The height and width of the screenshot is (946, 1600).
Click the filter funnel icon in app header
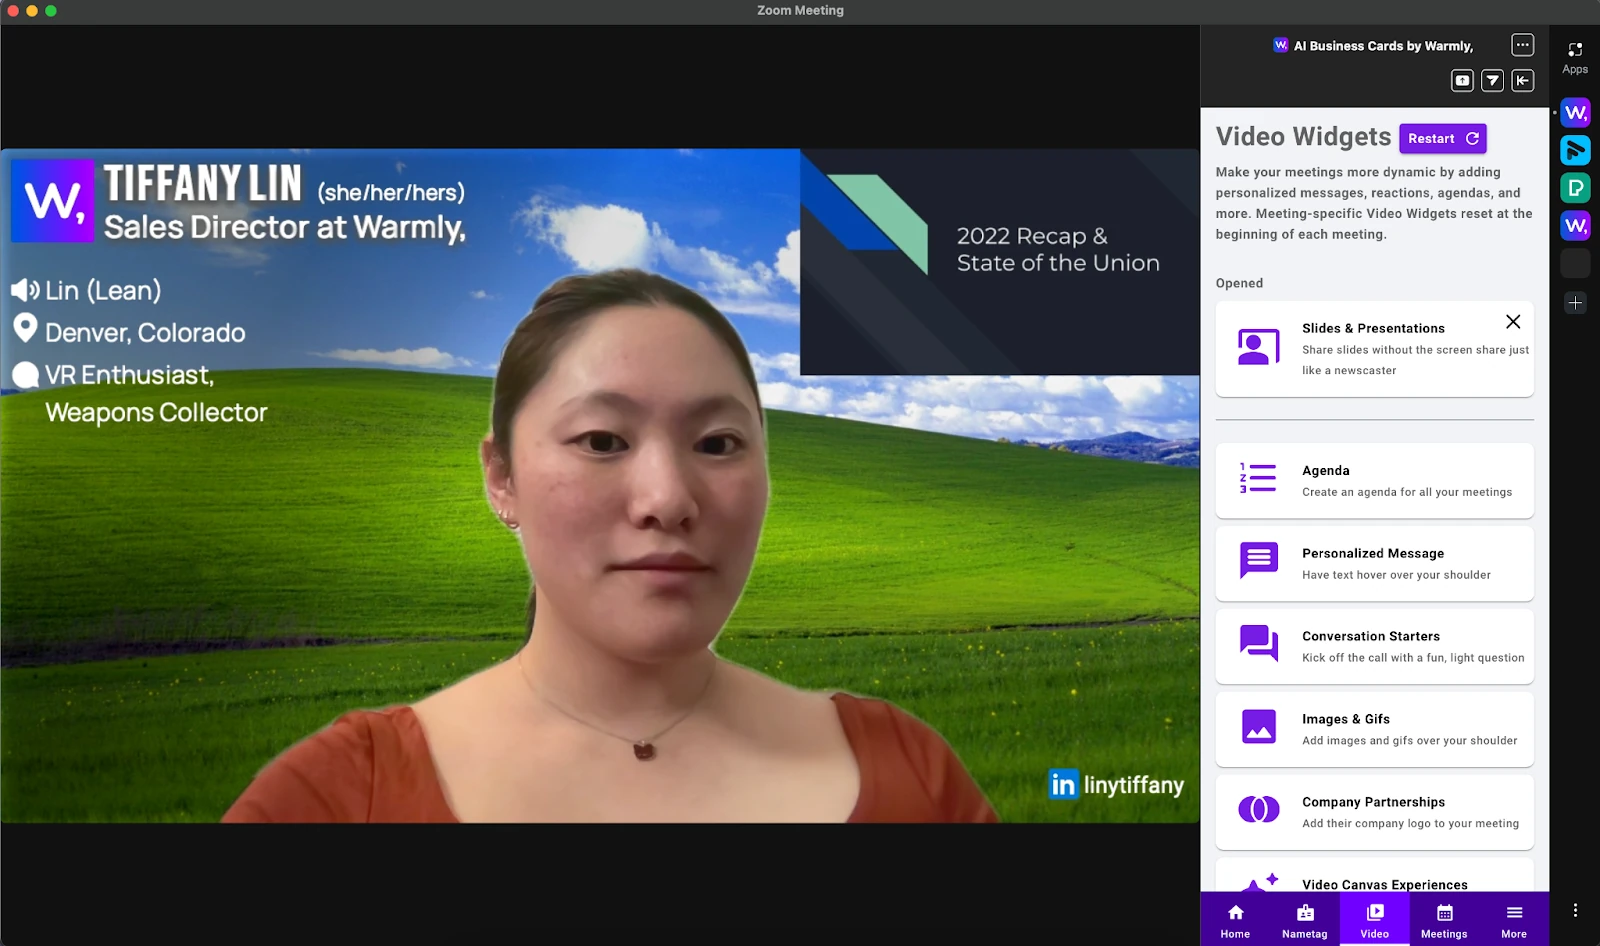click(1492, 81)
